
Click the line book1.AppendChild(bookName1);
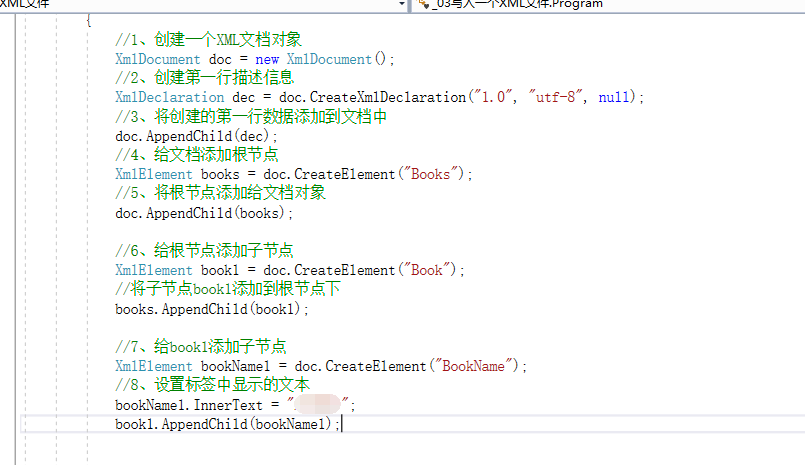pyautogui.click(x=227, y=424)
